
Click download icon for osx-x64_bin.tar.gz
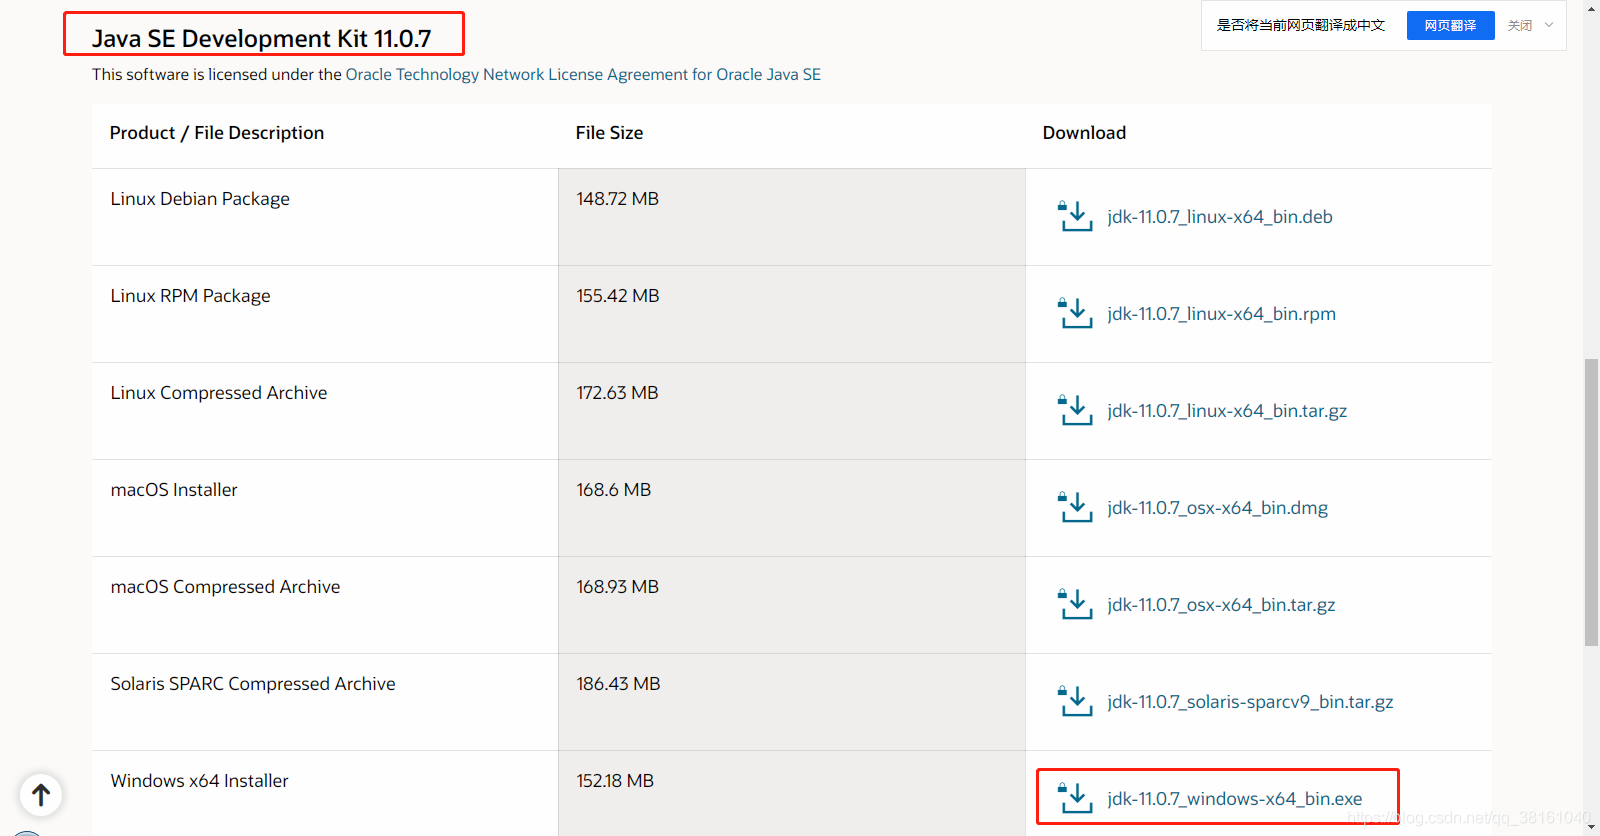(1075, 604)
